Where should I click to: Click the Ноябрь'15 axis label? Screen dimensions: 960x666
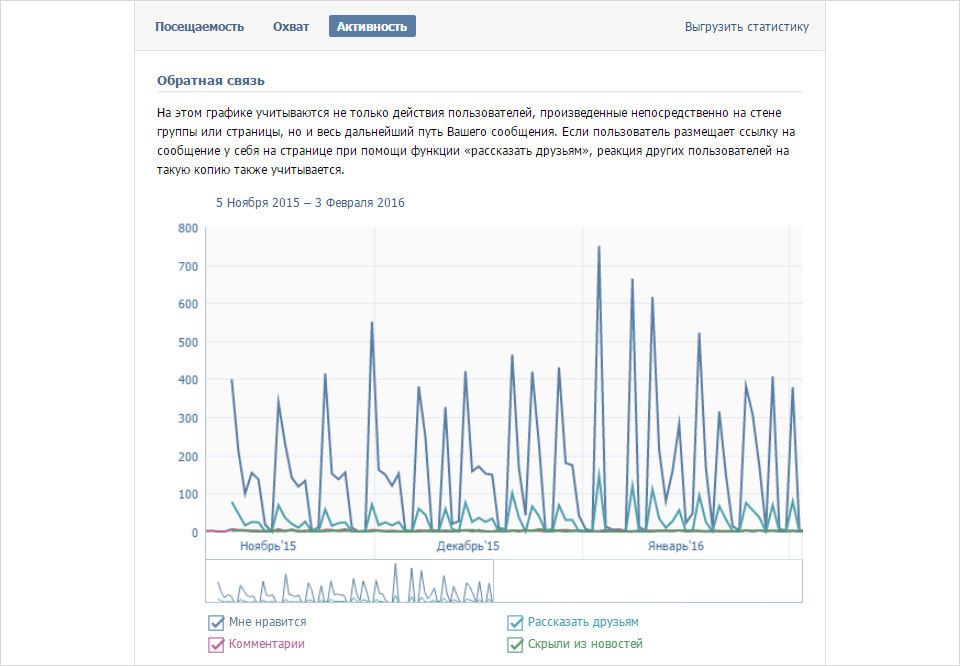coord(268,546)
